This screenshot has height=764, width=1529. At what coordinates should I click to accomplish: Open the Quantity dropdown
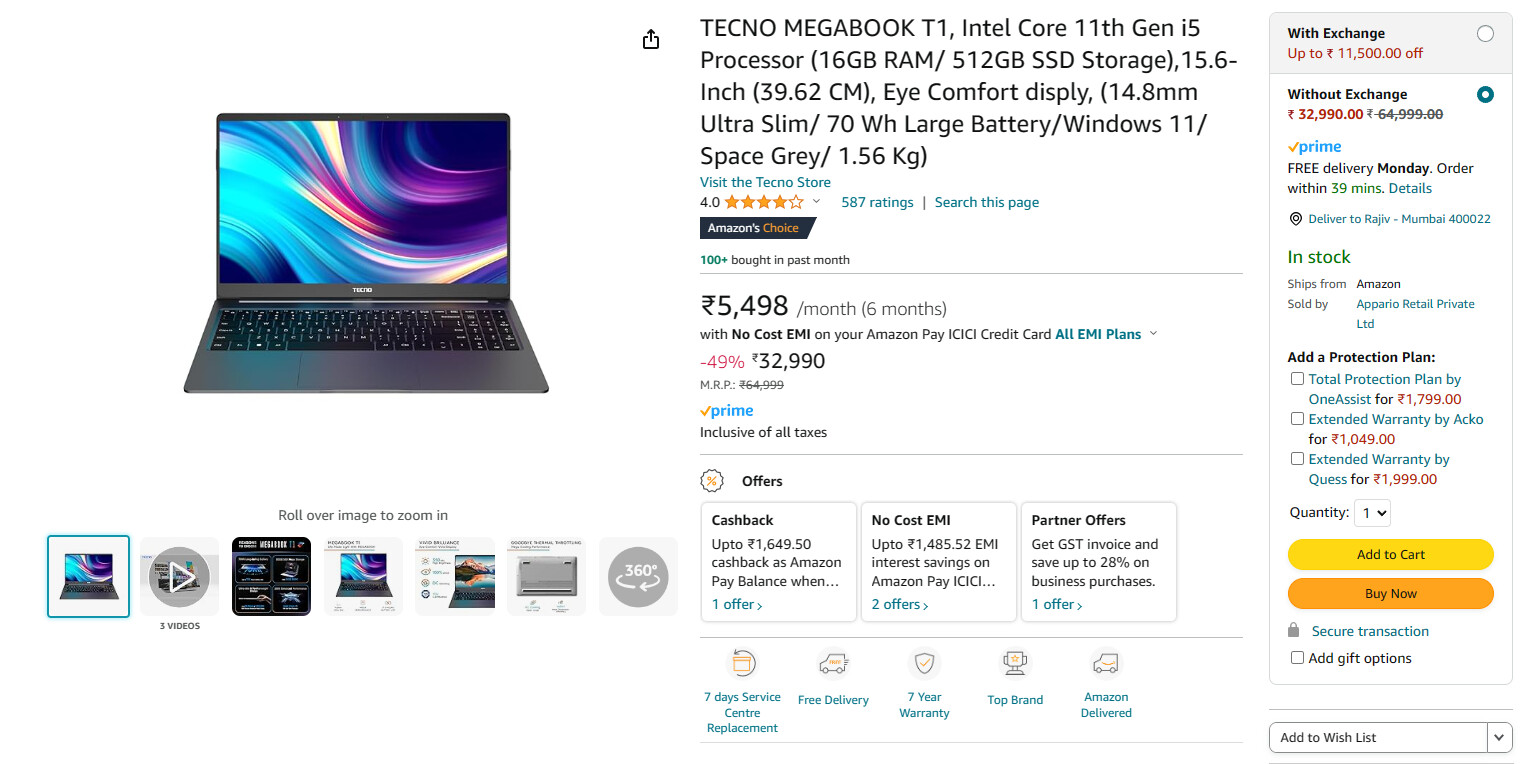point(1371,513)
